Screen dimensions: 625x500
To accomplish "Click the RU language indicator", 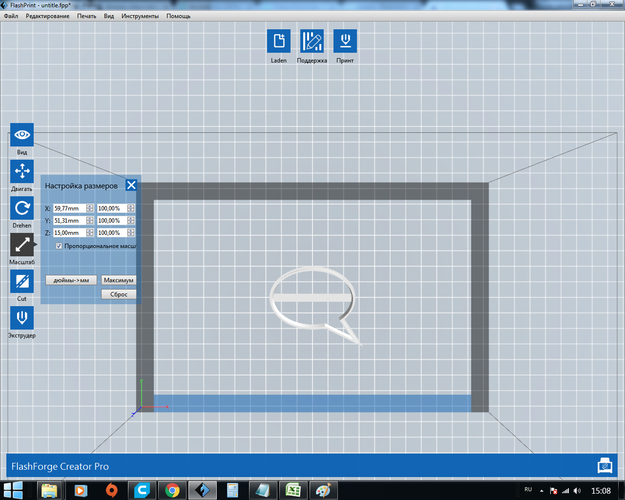I will click(528, 489).
